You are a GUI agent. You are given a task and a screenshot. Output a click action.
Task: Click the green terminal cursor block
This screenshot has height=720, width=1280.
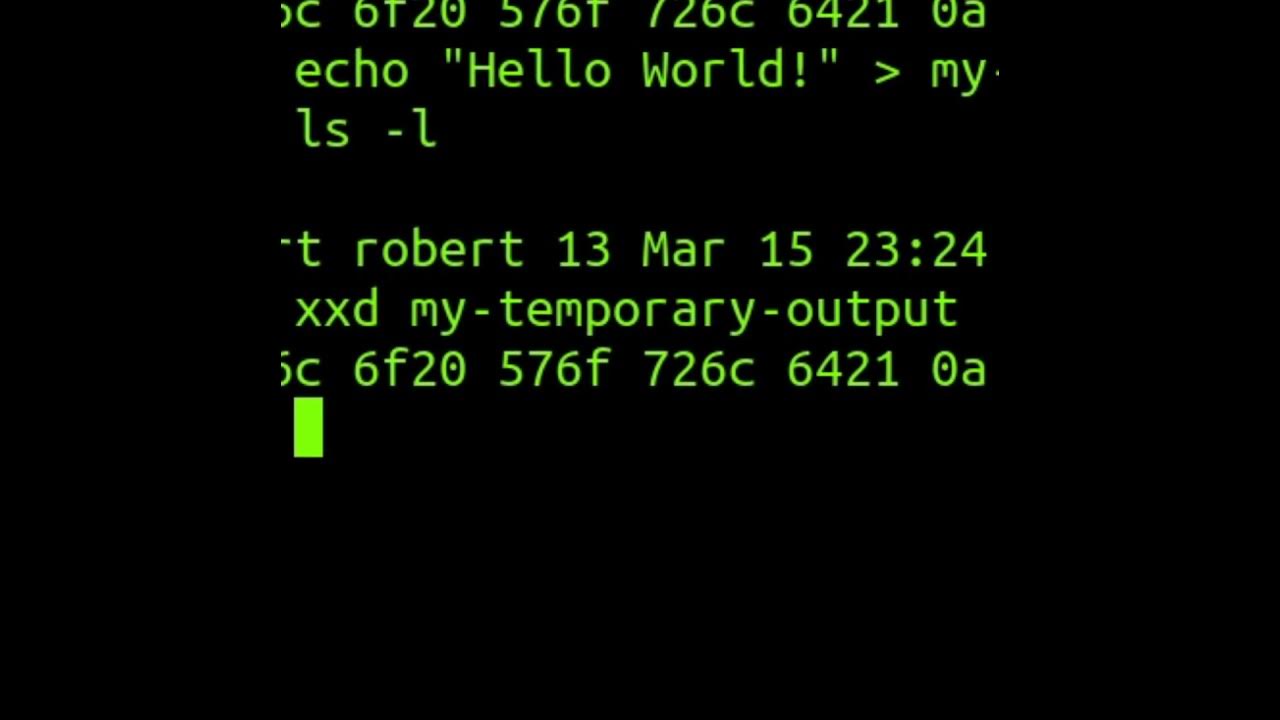tap(308, 427)
